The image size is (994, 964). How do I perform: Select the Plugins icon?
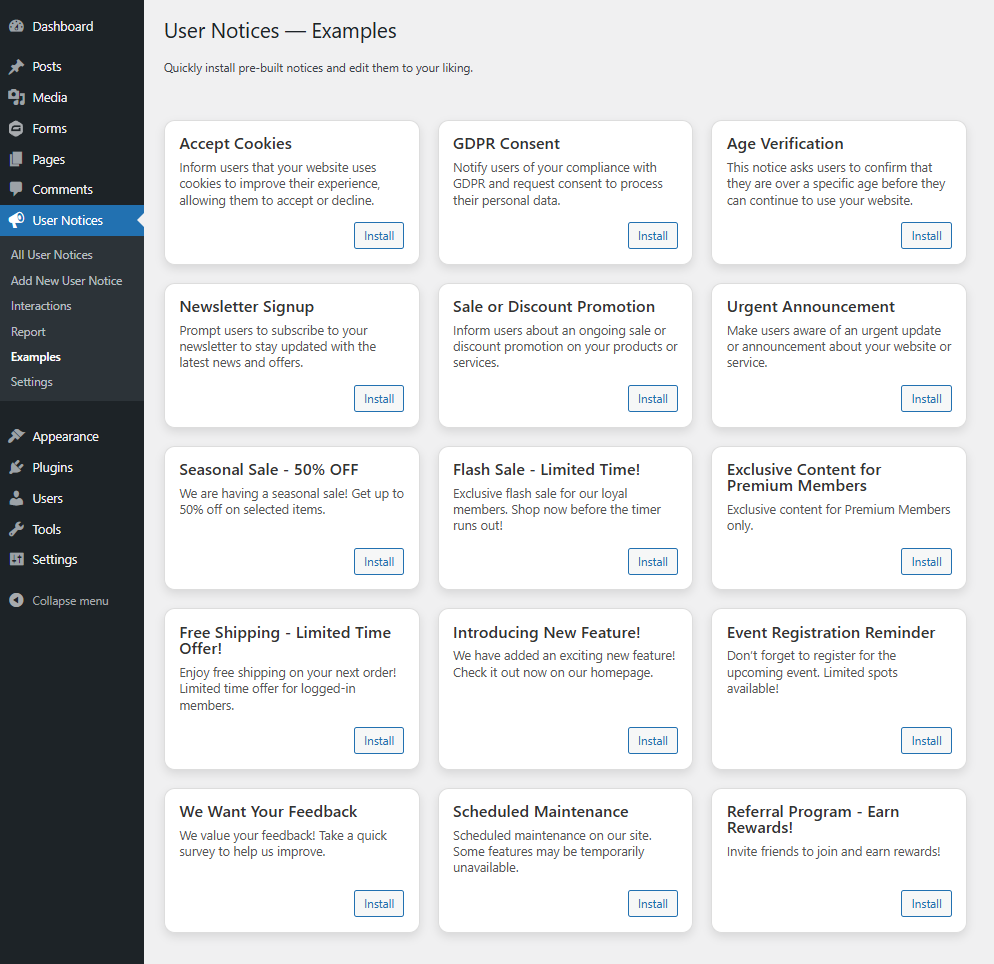16,467
